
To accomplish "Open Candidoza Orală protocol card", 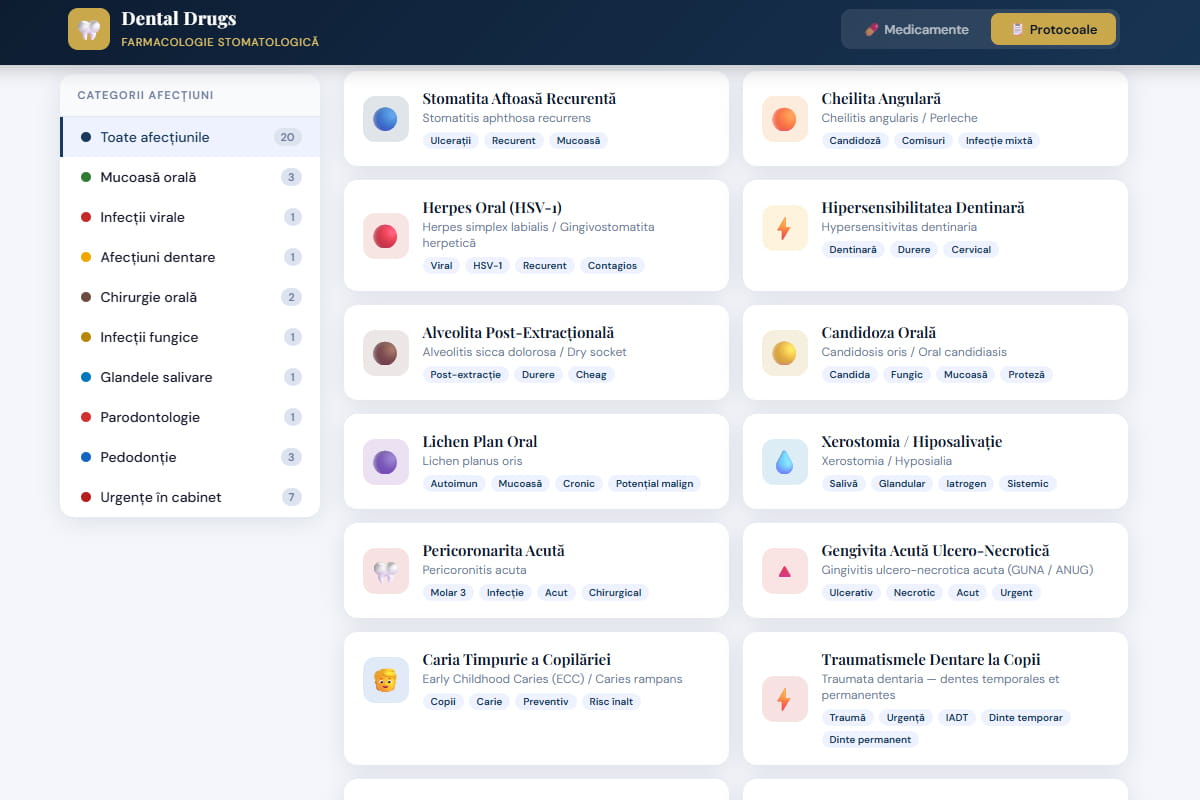I will coord(935,353).
